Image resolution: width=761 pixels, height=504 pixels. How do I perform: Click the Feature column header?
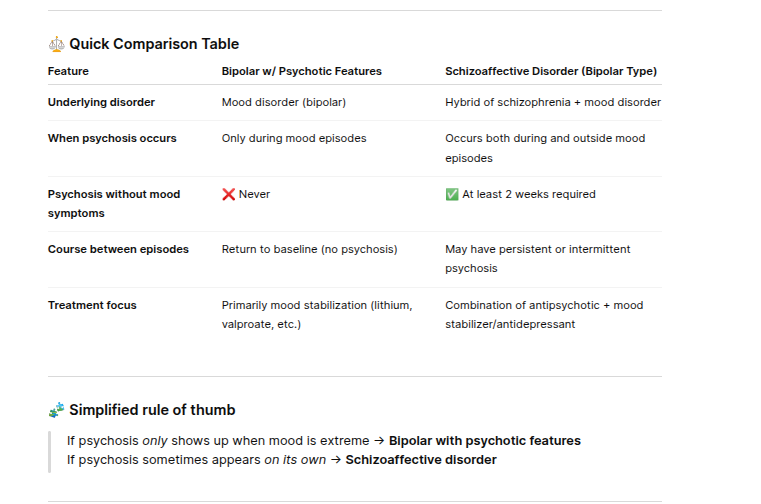click(68, 71)
